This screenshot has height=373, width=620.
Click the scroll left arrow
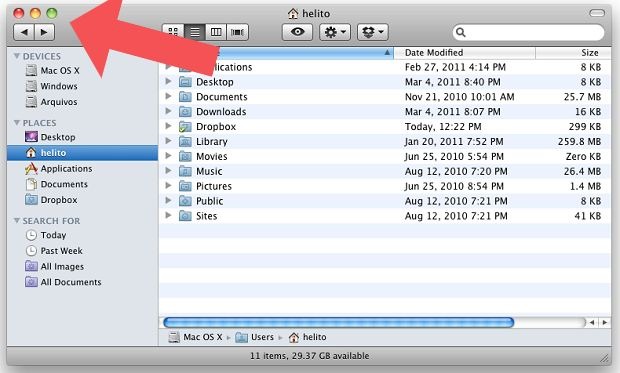tap(592, 323)
